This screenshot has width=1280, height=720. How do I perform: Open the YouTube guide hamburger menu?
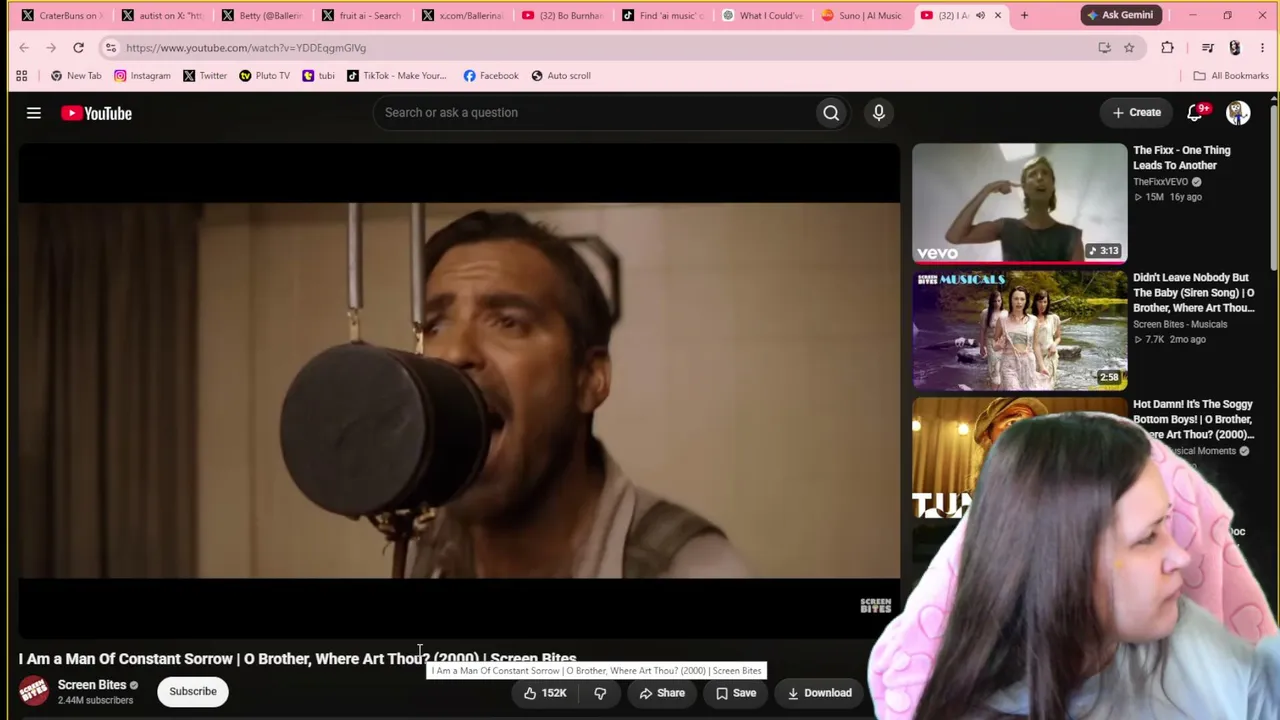tap(34, 113)
